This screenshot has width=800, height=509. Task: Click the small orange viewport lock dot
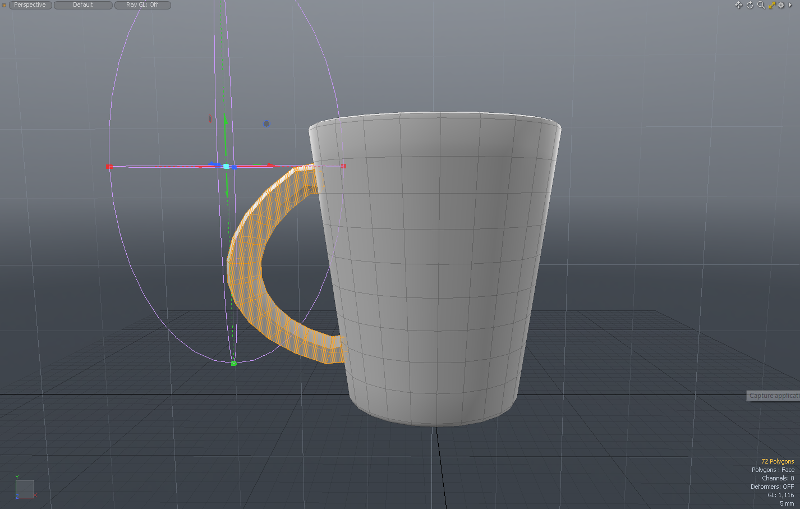coord(5,5)
